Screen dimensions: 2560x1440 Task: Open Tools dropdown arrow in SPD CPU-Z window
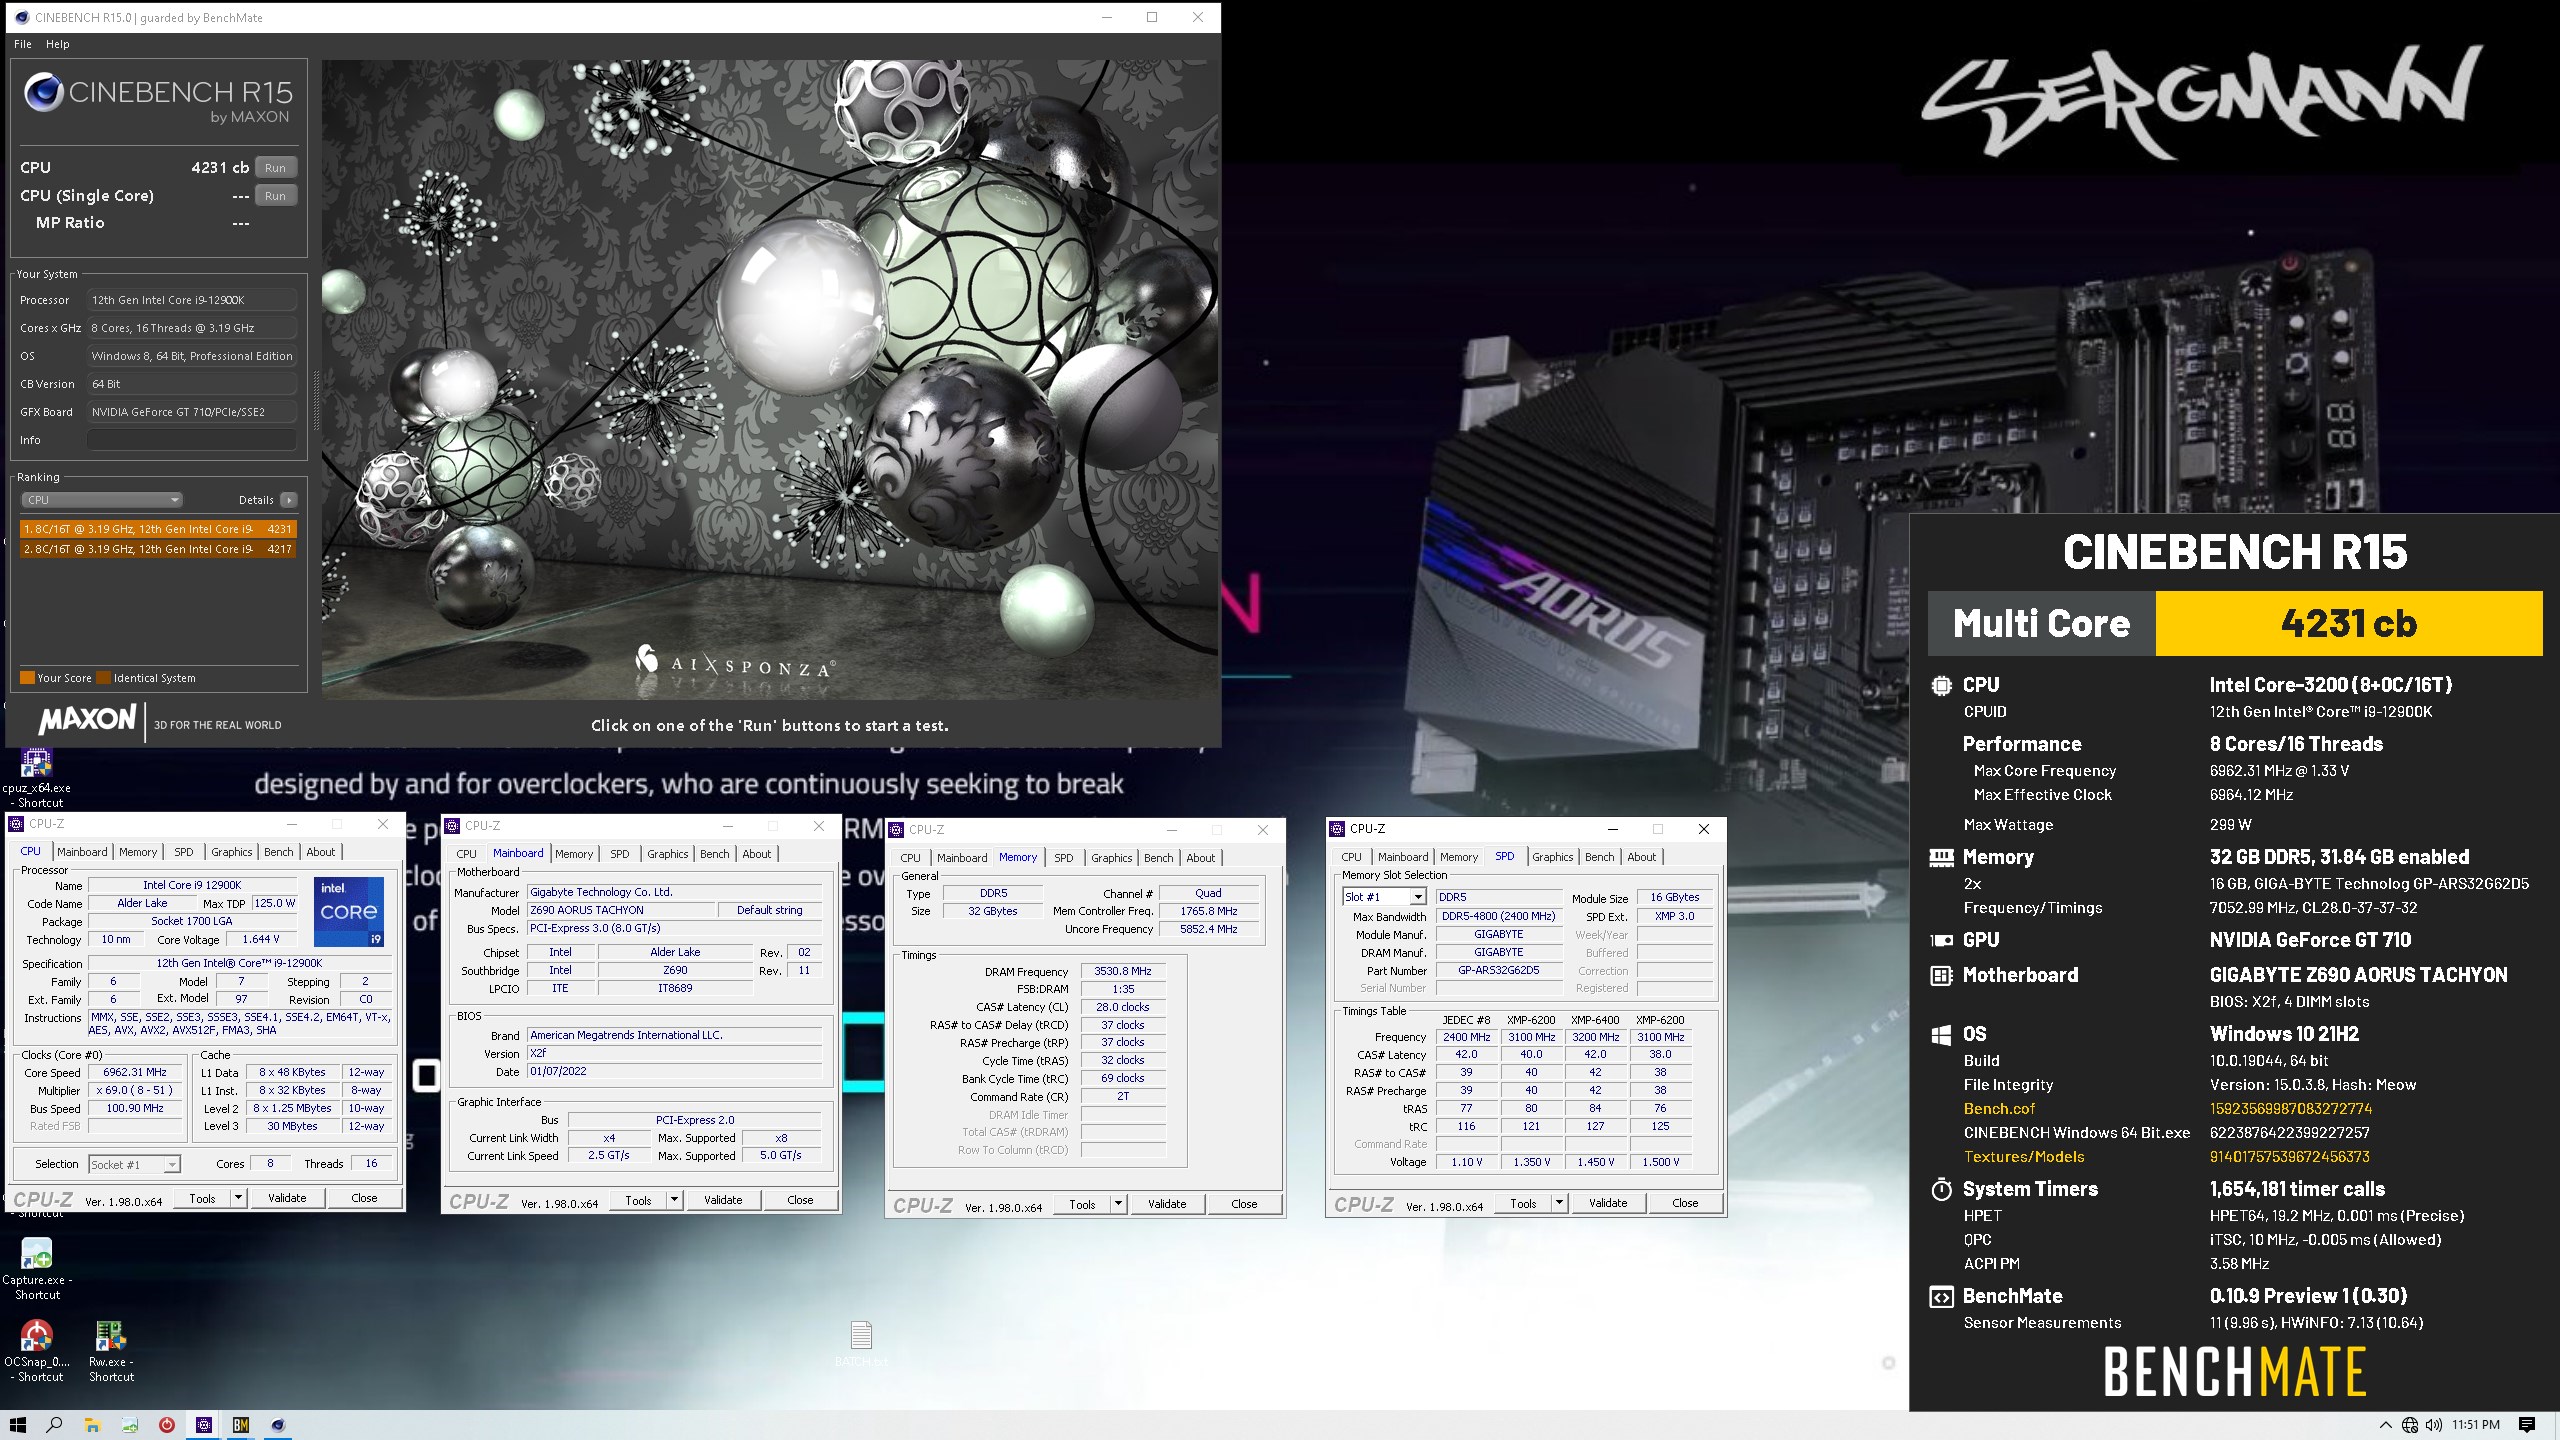click(1559, 1203)
